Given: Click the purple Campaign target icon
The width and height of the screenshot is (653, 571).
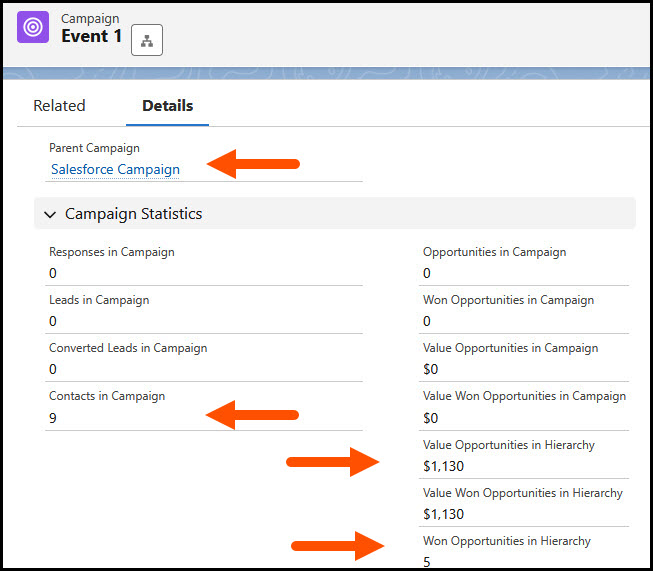Looking at the screenshot, I should click(x=33, y=27).
